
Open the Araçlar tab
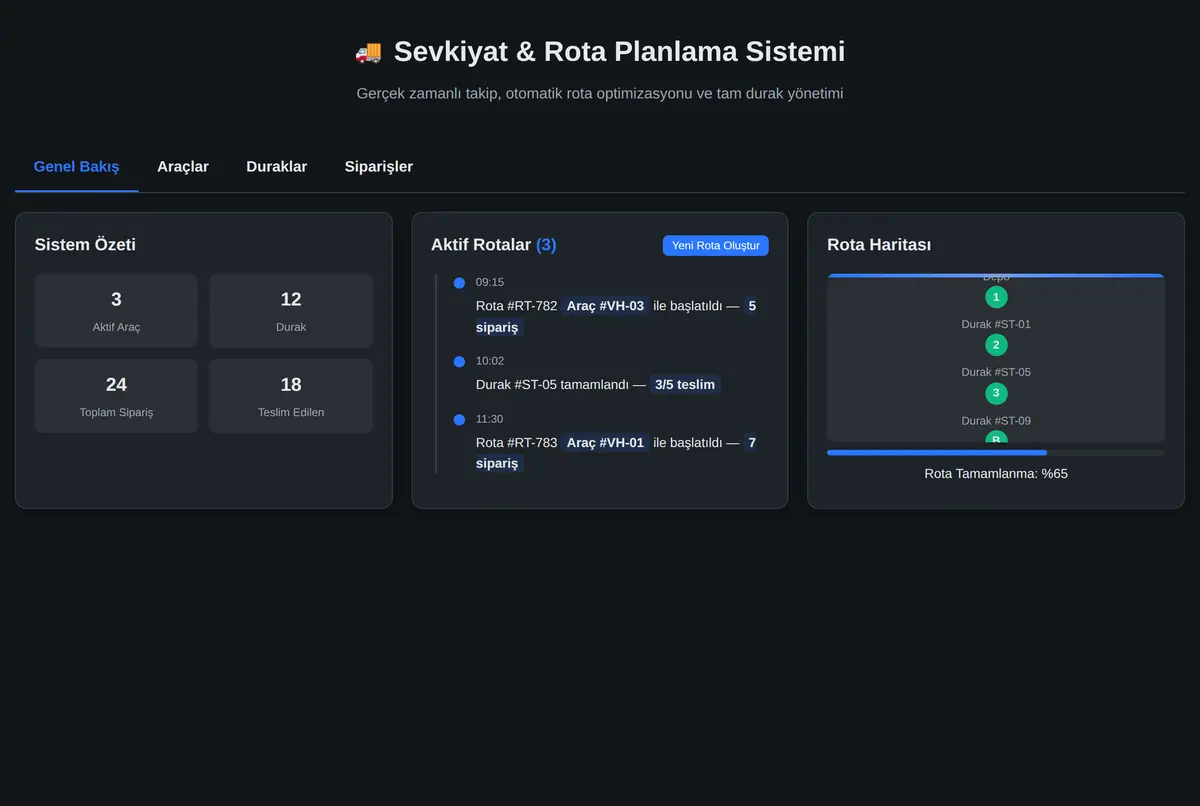click(x=183, y=167)
